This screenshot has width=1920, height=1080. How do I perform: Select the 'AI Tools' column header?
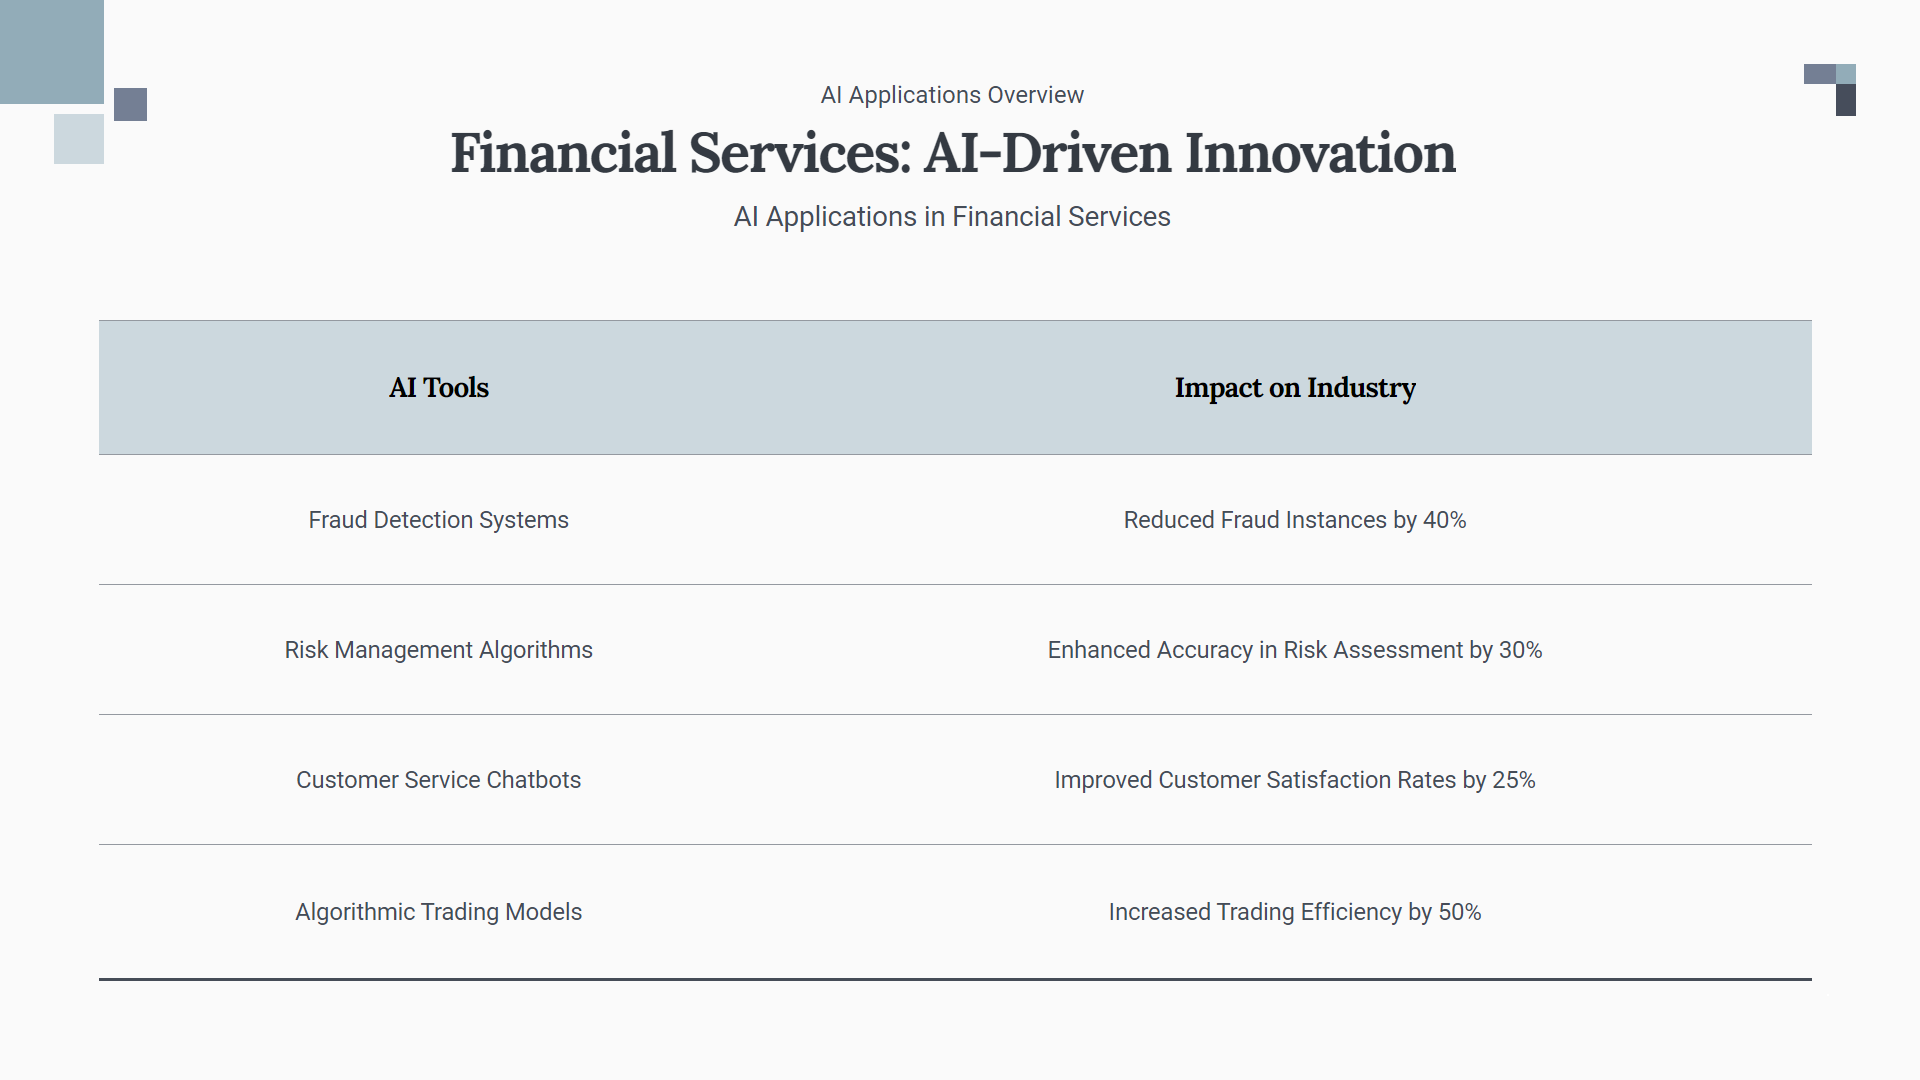point(439,388)
